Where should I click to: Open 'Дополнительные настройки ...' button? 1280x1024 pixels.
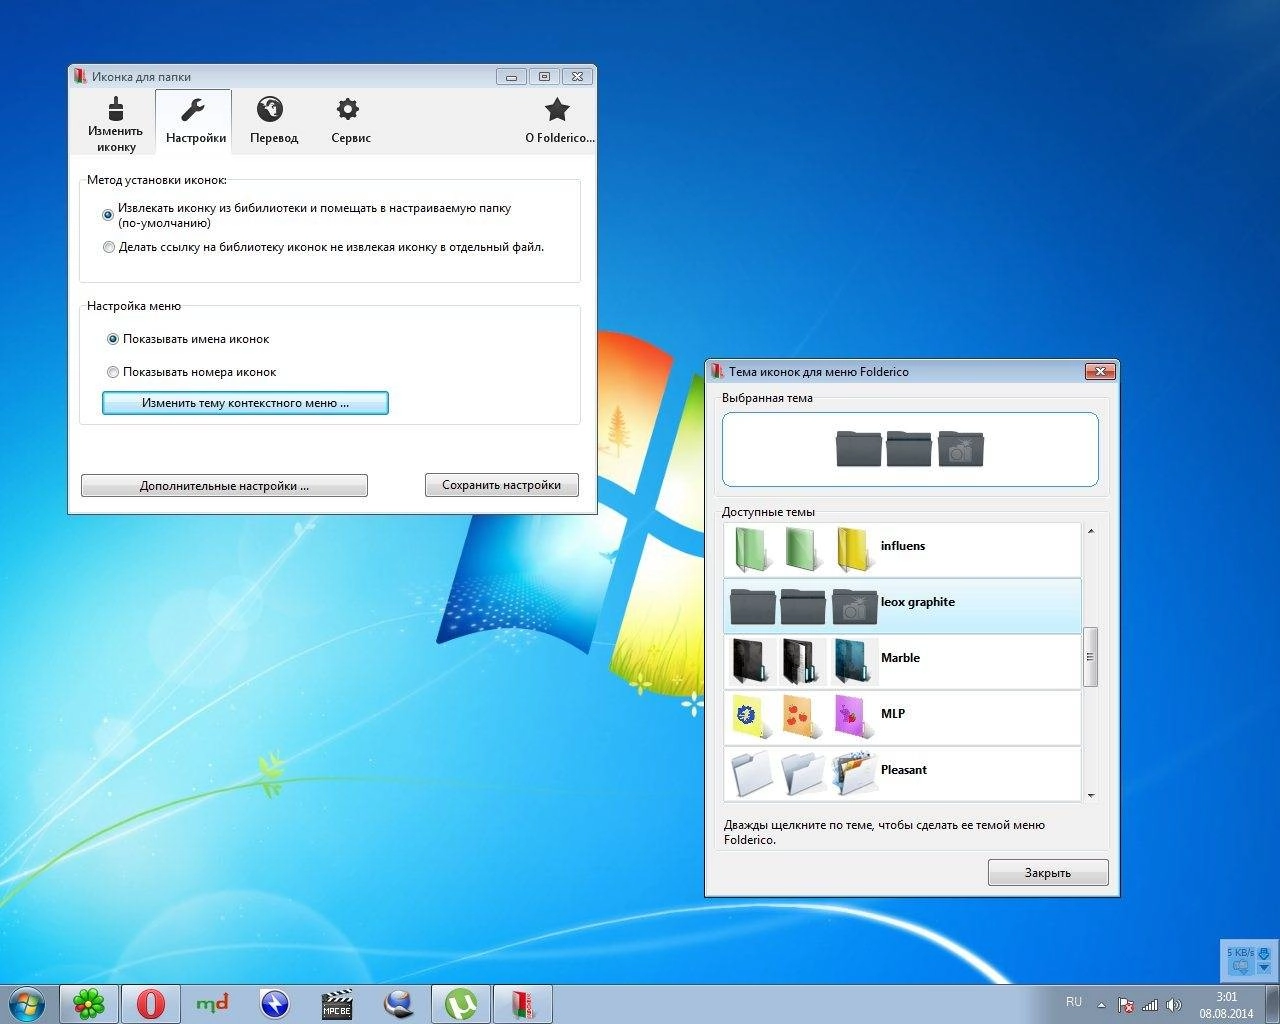224,485
